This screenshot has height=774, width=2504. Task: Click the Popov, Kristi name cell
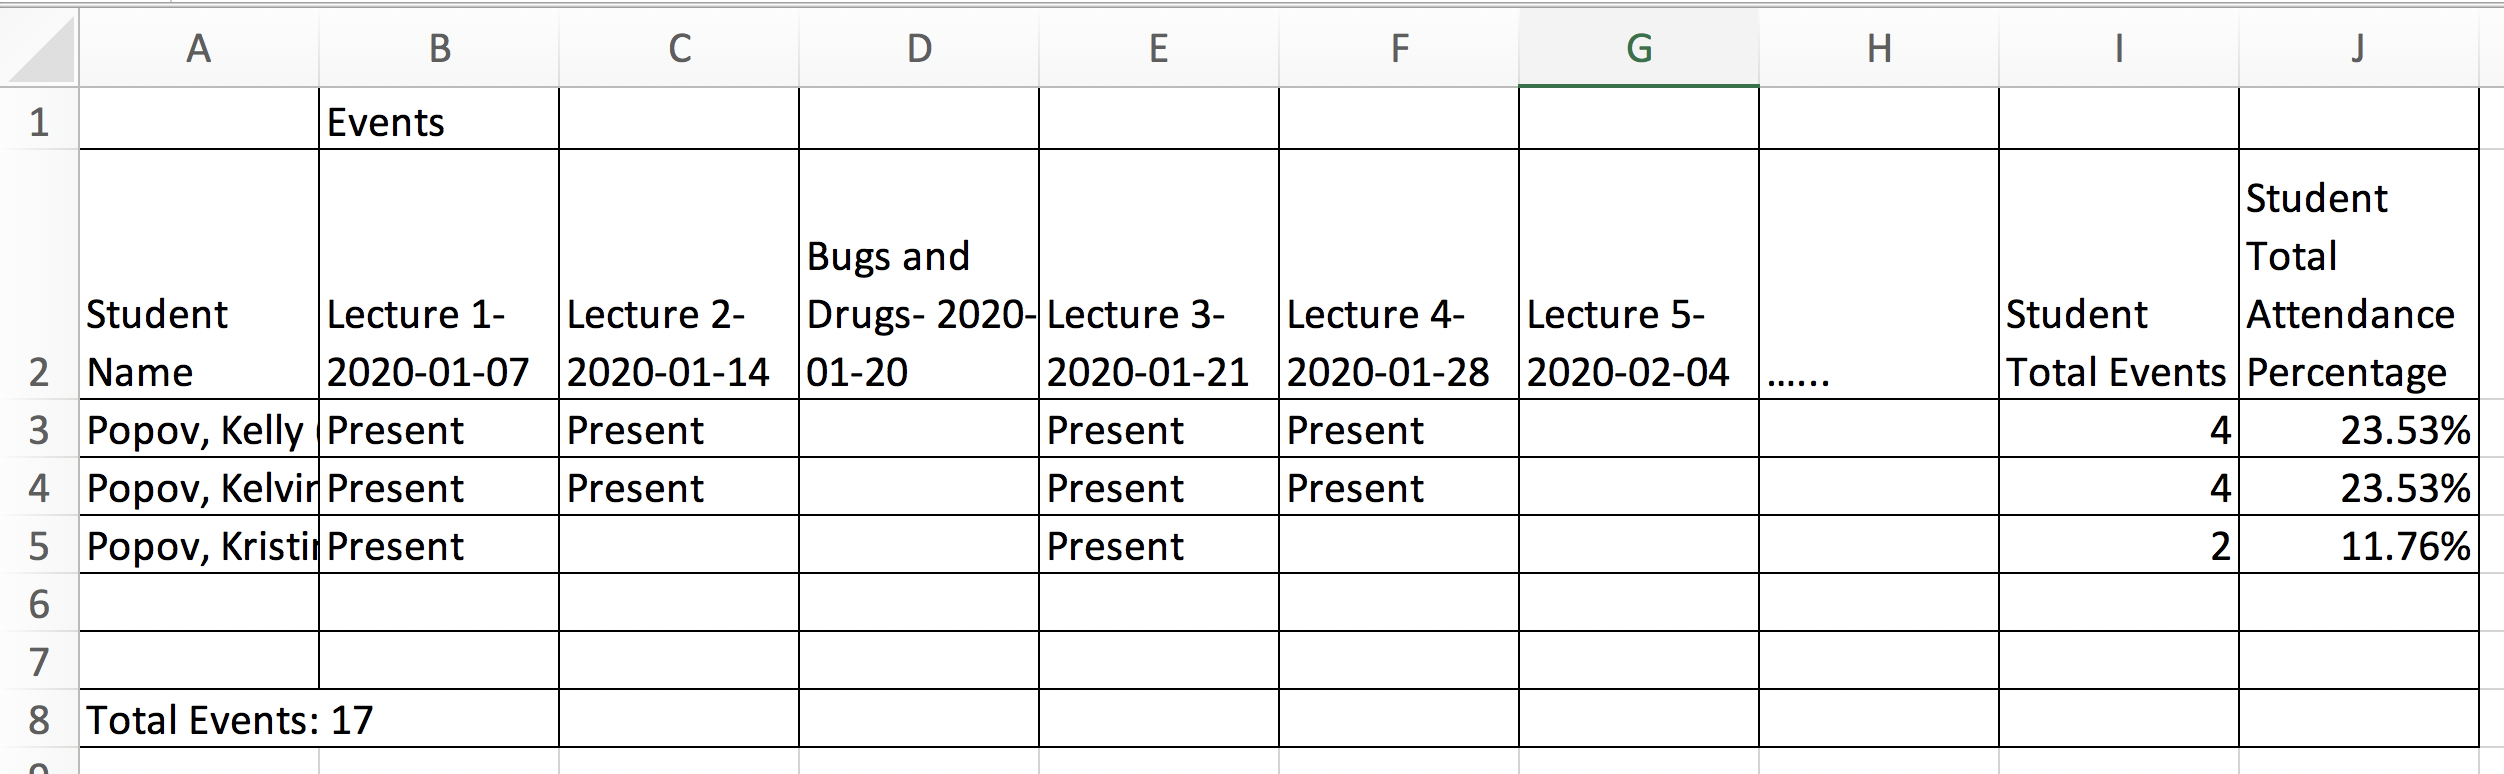pyautogui.click(x=199, y=546)
